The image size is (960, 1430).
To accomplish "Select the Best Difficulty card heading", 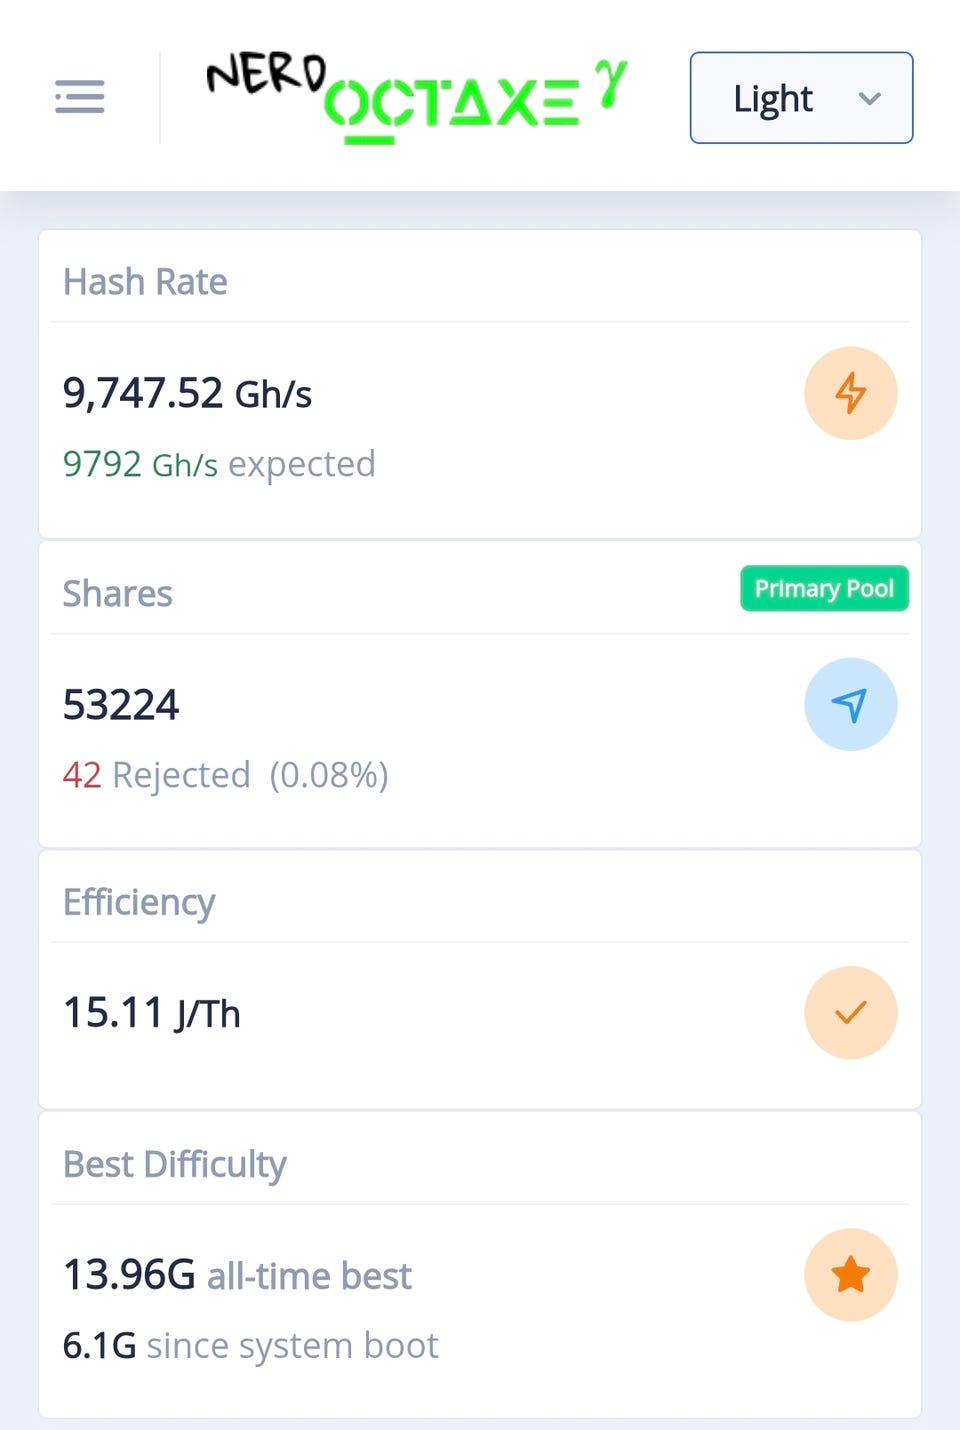I will [x=174, y=1165].
